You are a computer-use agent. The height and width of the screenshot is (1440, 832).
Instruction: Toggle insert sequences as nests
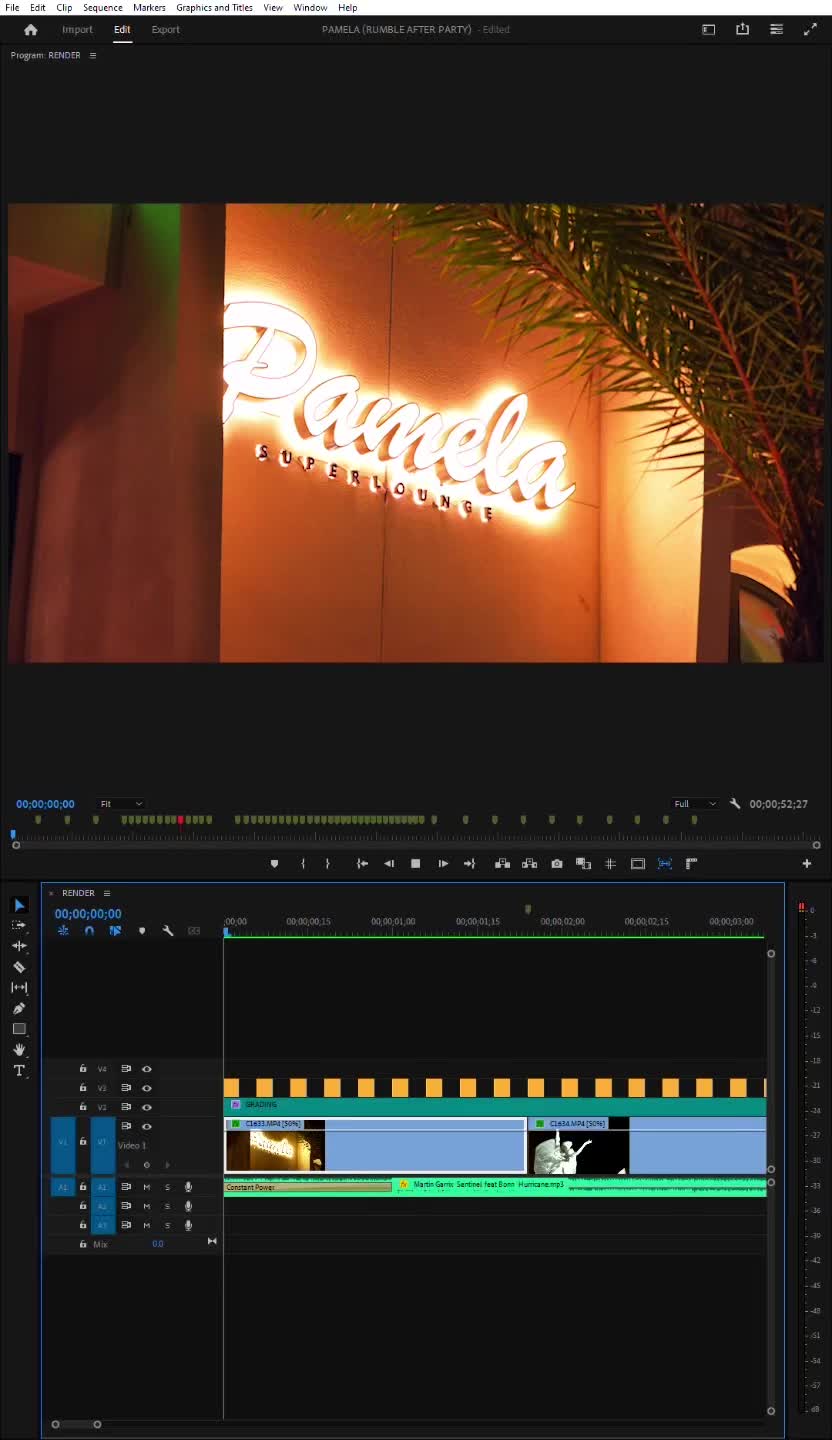(x=63, y=931)
